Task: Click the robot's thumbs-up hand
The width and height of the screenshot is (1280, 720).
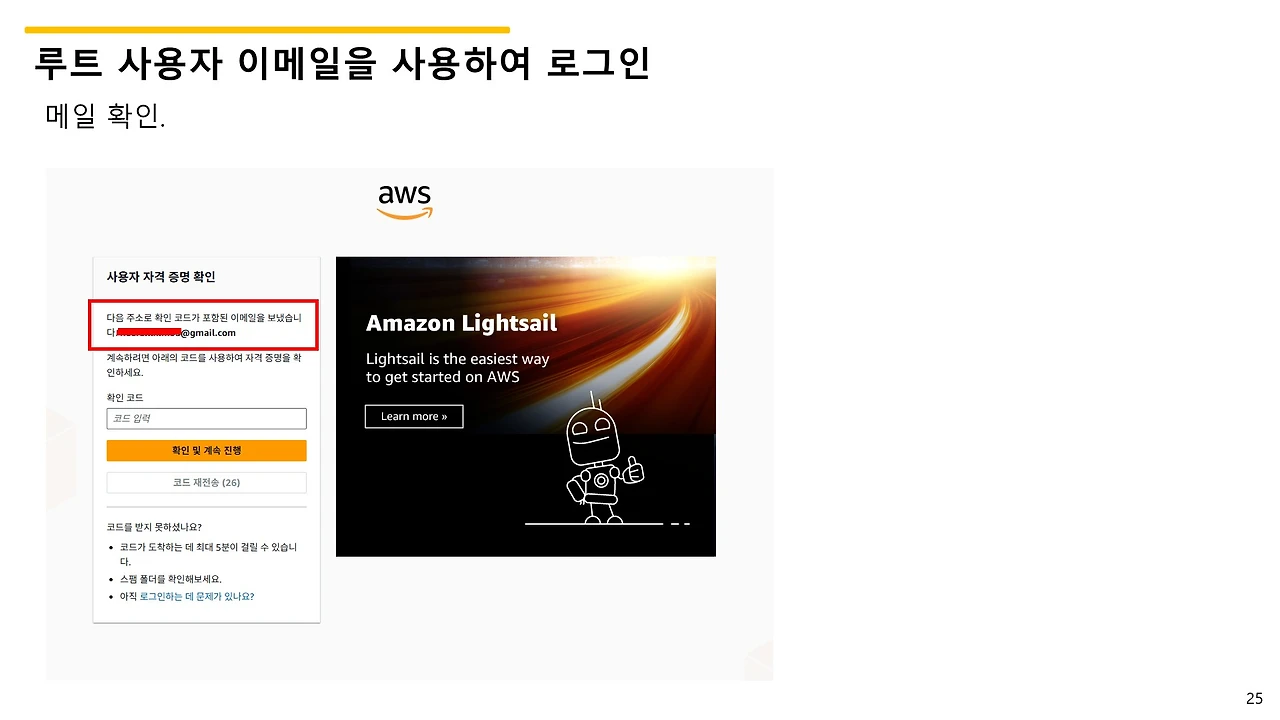Action: pos(633,468)
